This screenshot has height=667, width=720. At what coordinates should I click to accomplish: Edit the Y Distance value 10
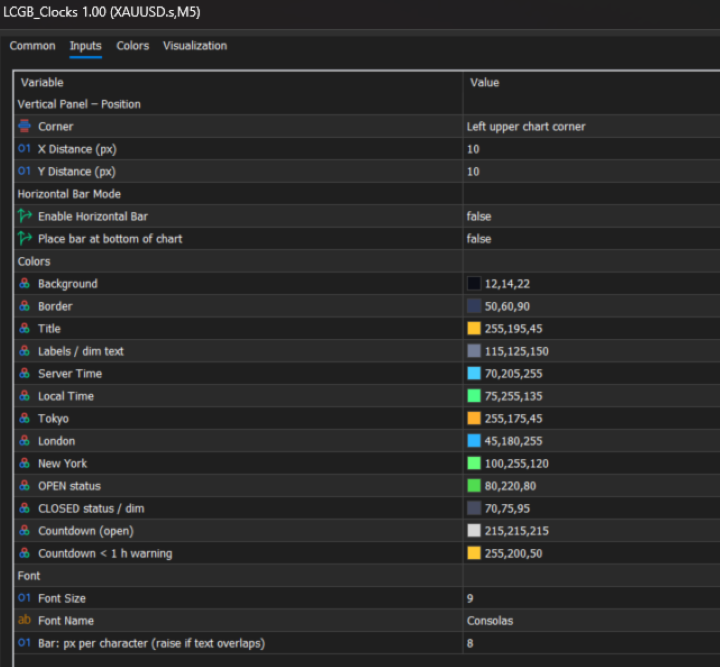(x=473, y=172)
